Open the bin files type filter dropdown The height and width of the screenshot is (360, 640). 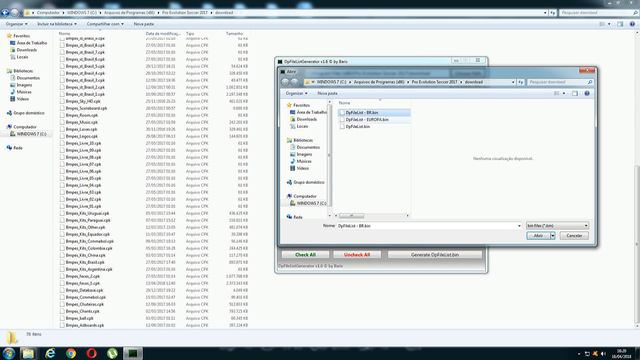point(557,225)
